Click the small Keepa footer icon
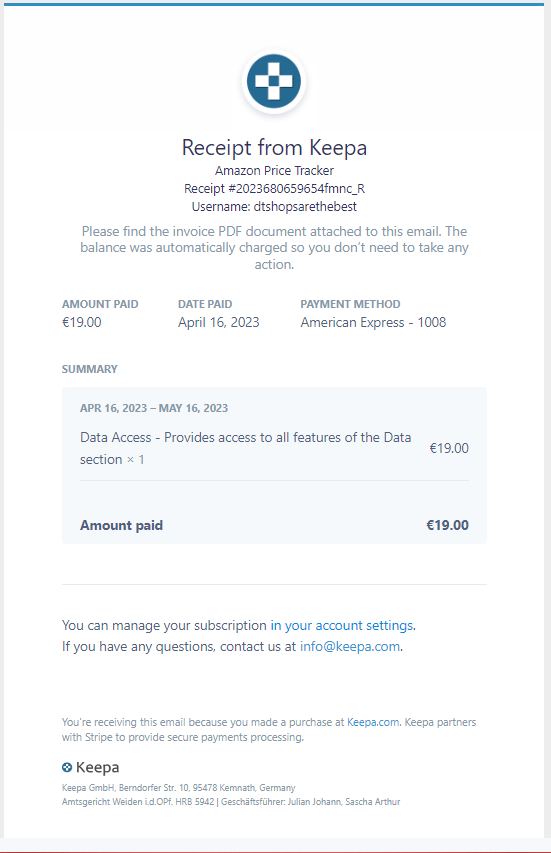 coord(67,768)
